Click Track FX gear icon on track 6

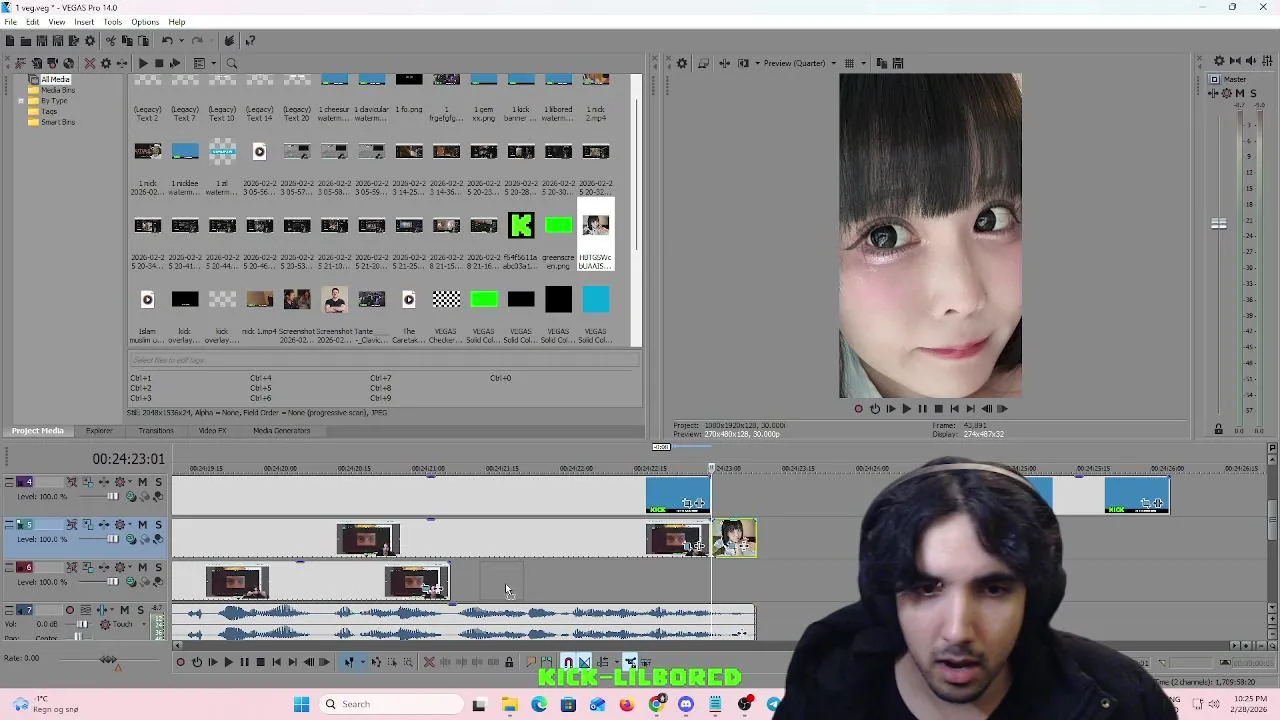click(x=120, y=567)
